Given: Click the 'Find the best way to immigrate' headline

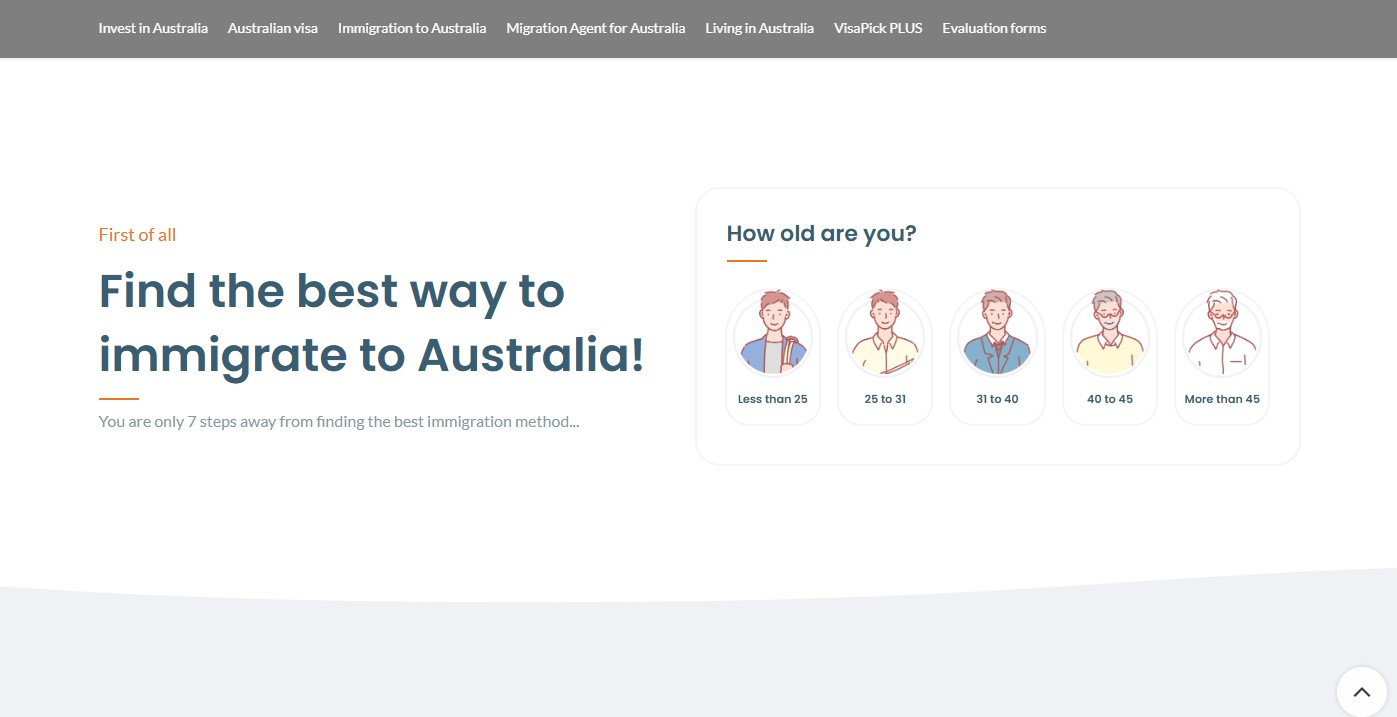Looking at the screenshot, I should coord(371,323).
